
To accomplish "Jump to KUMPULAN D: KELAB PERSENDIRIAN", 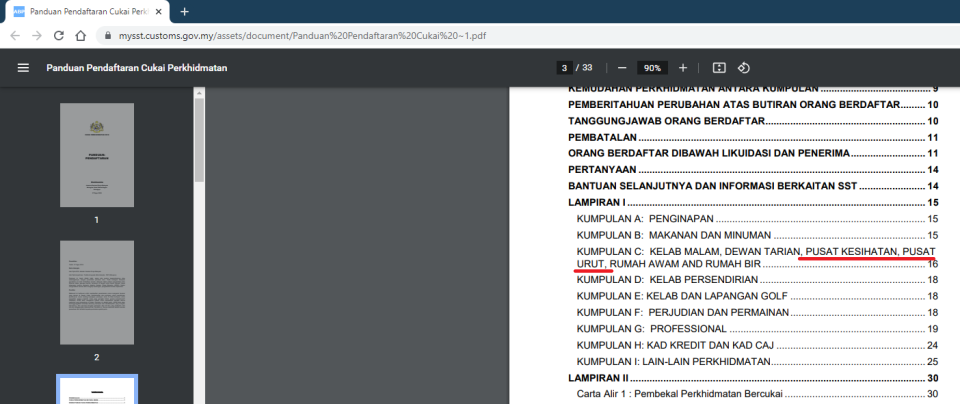I will coord(757,280).
